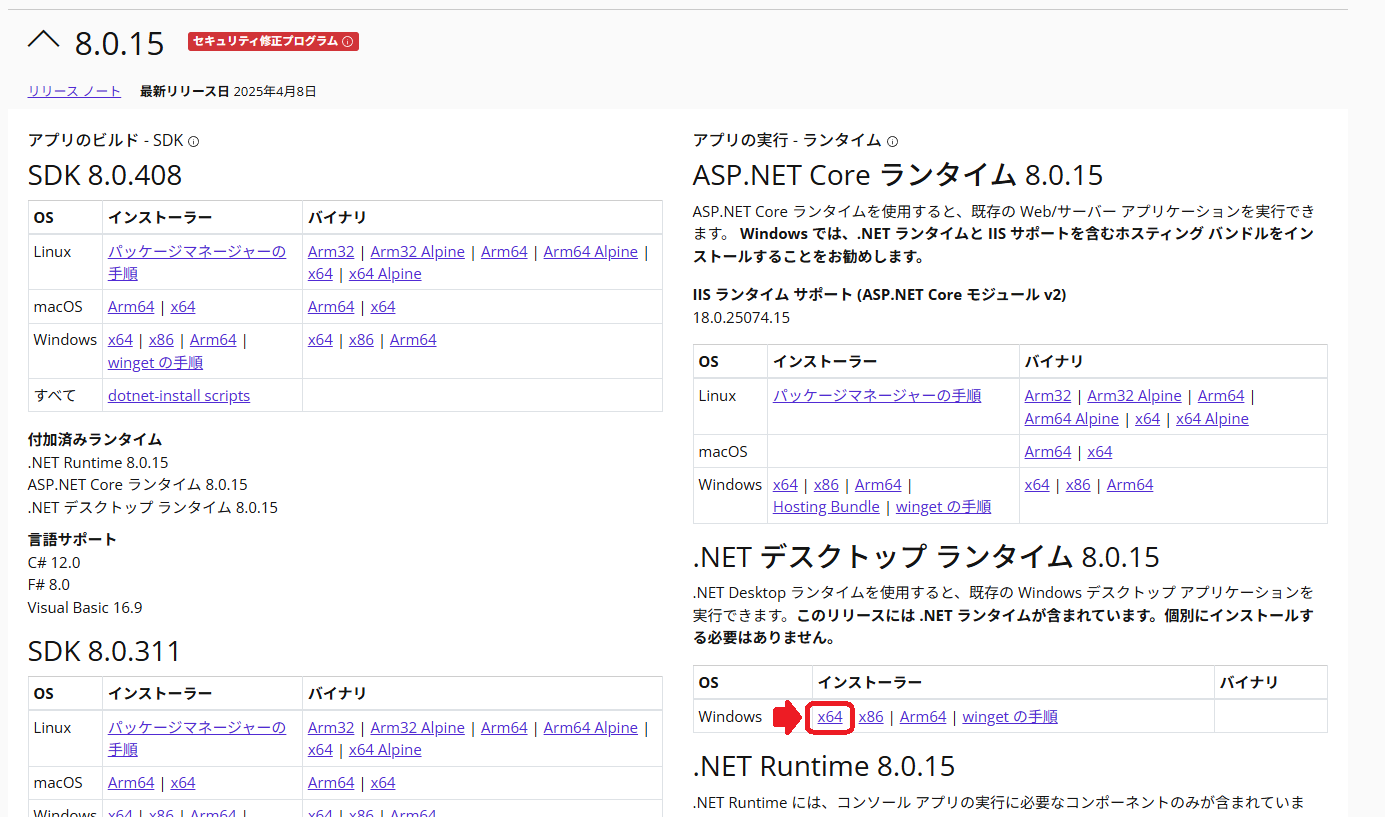The image size is (1385, 817).
Task: Download ASP.NET Core runtime Windows Arm64 installer
Action: tap(878, 485)
